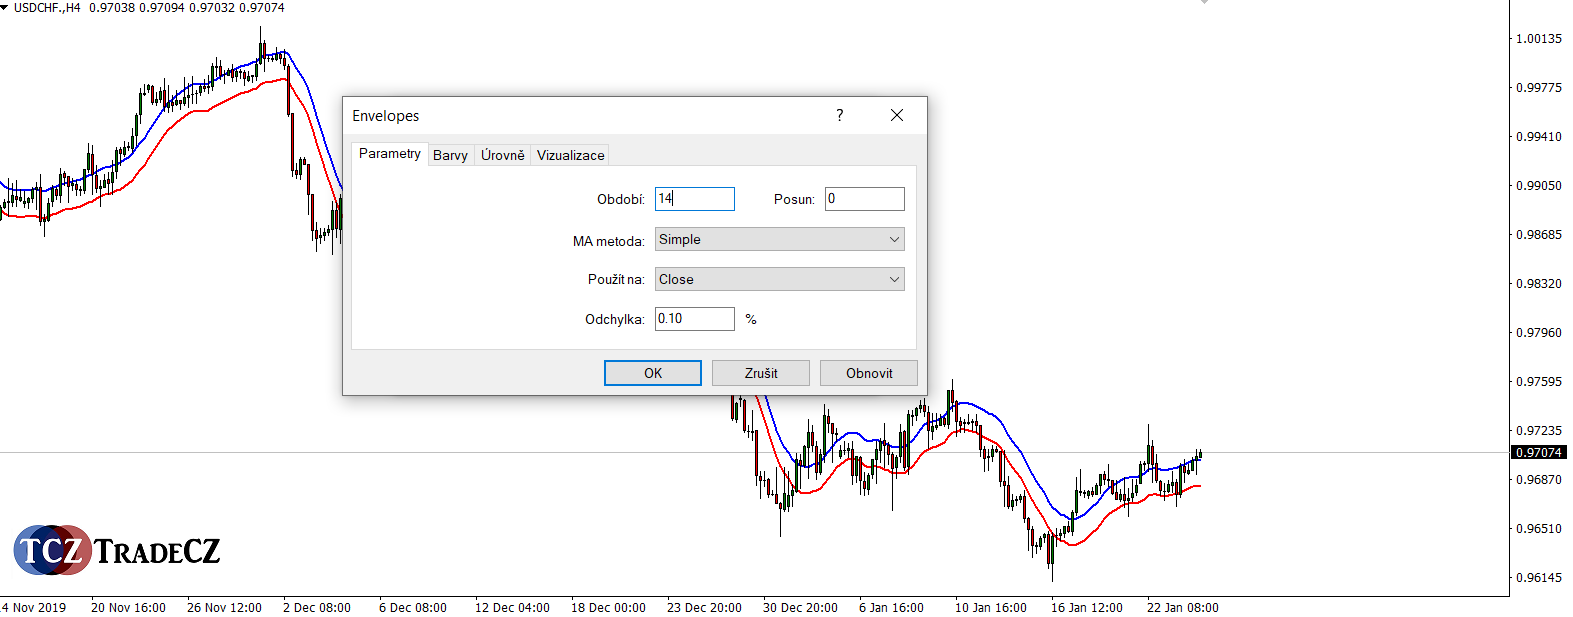Viewport: 1573px width, 617px height.
Task: Click the Odchylka percentage field
Action: [x=694, y=319]
